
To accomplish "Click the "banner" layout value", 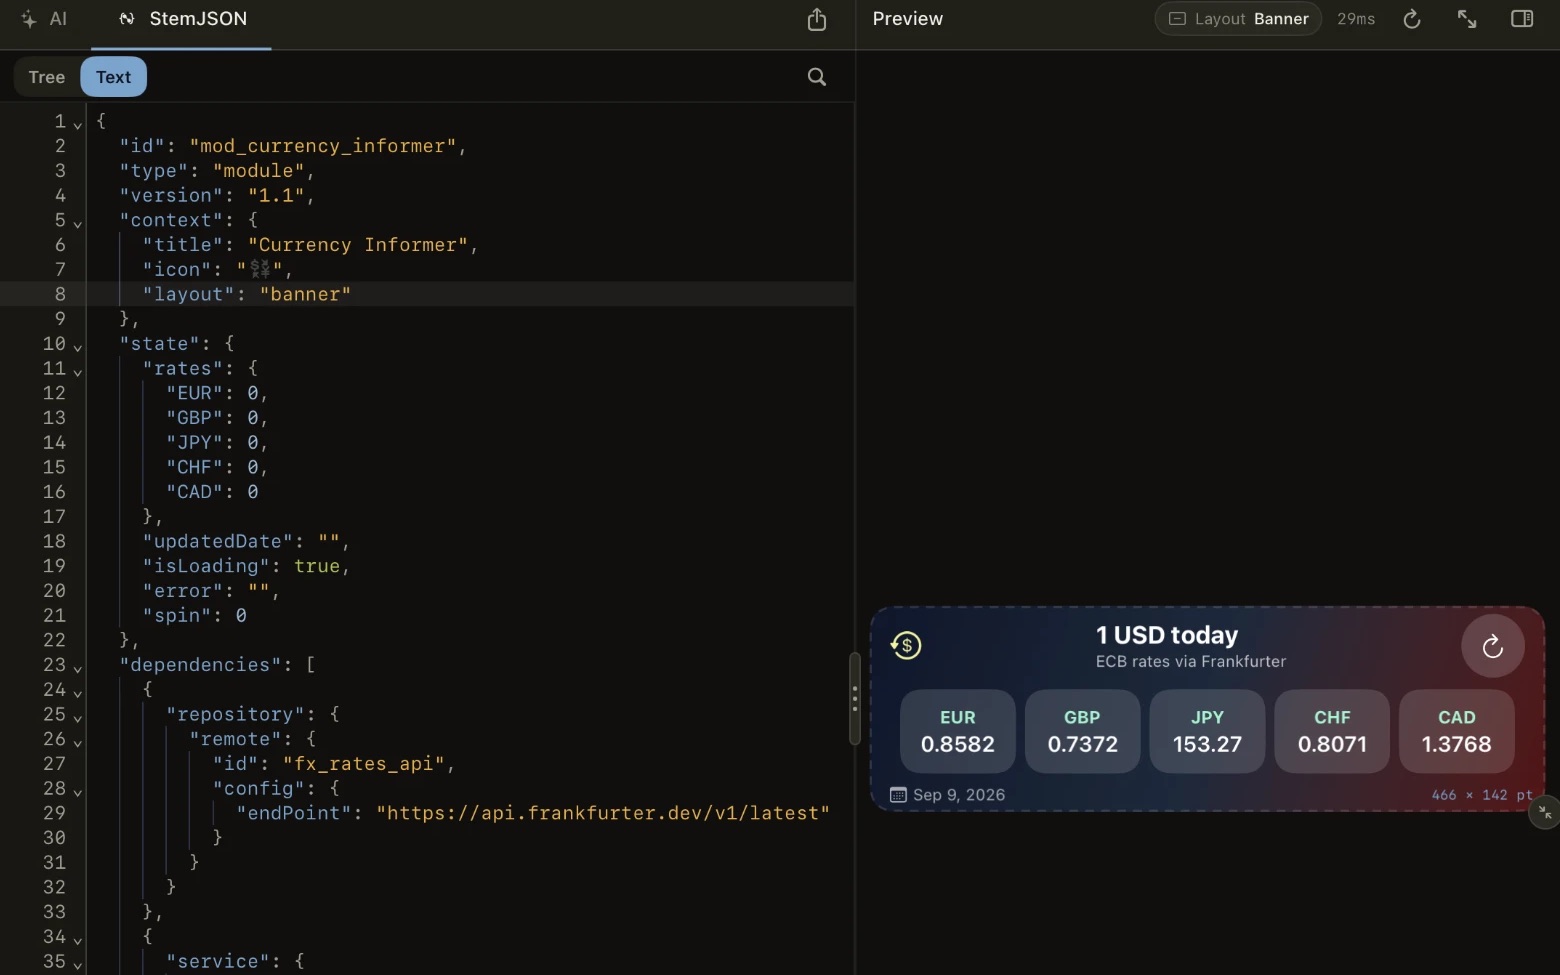I will coord(305,294).
